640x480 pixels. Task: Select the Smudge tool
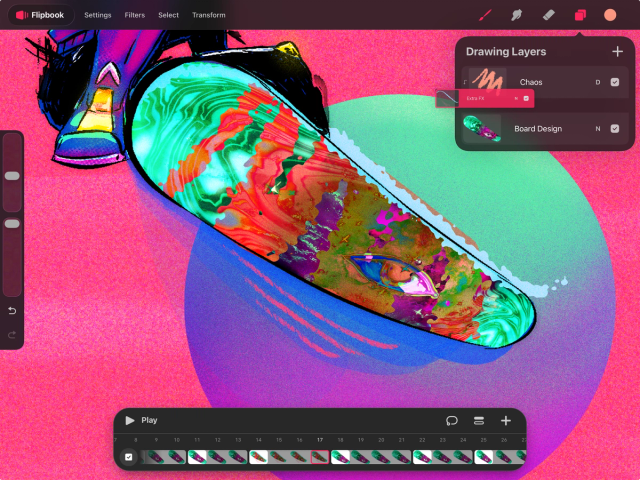click(x=516, y=15)
